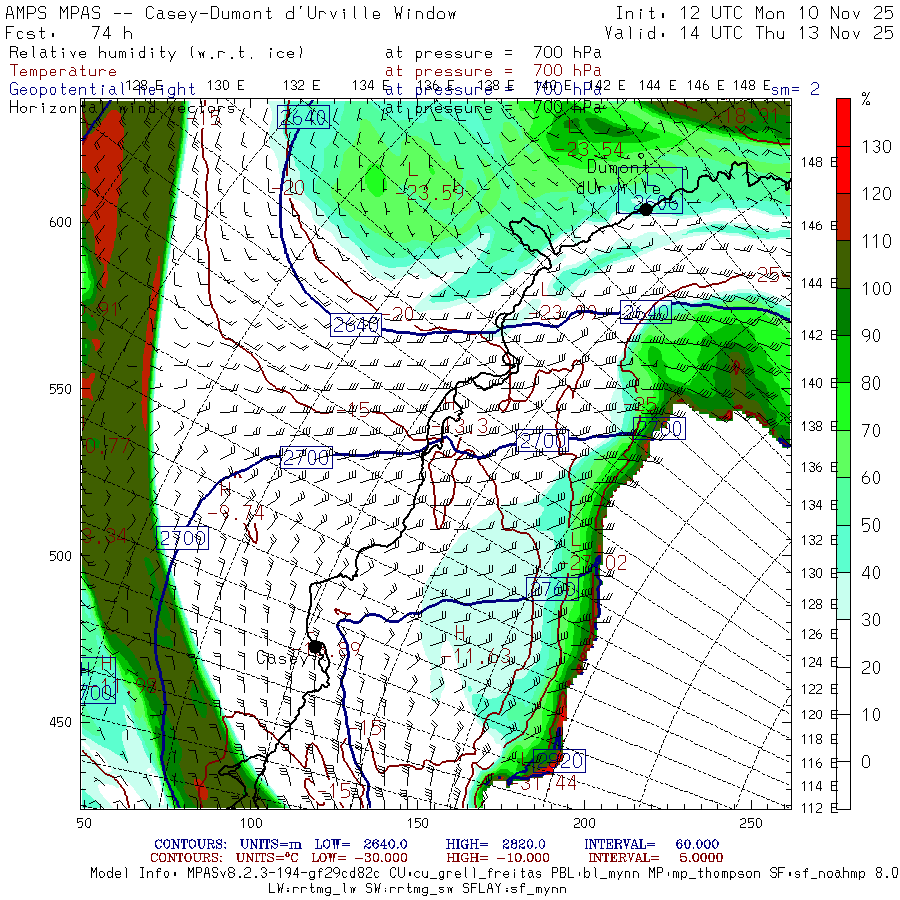The image size is (900, 900).
Task: Click the dark red 110–120% colorbar segment
Action: (843, 217)
